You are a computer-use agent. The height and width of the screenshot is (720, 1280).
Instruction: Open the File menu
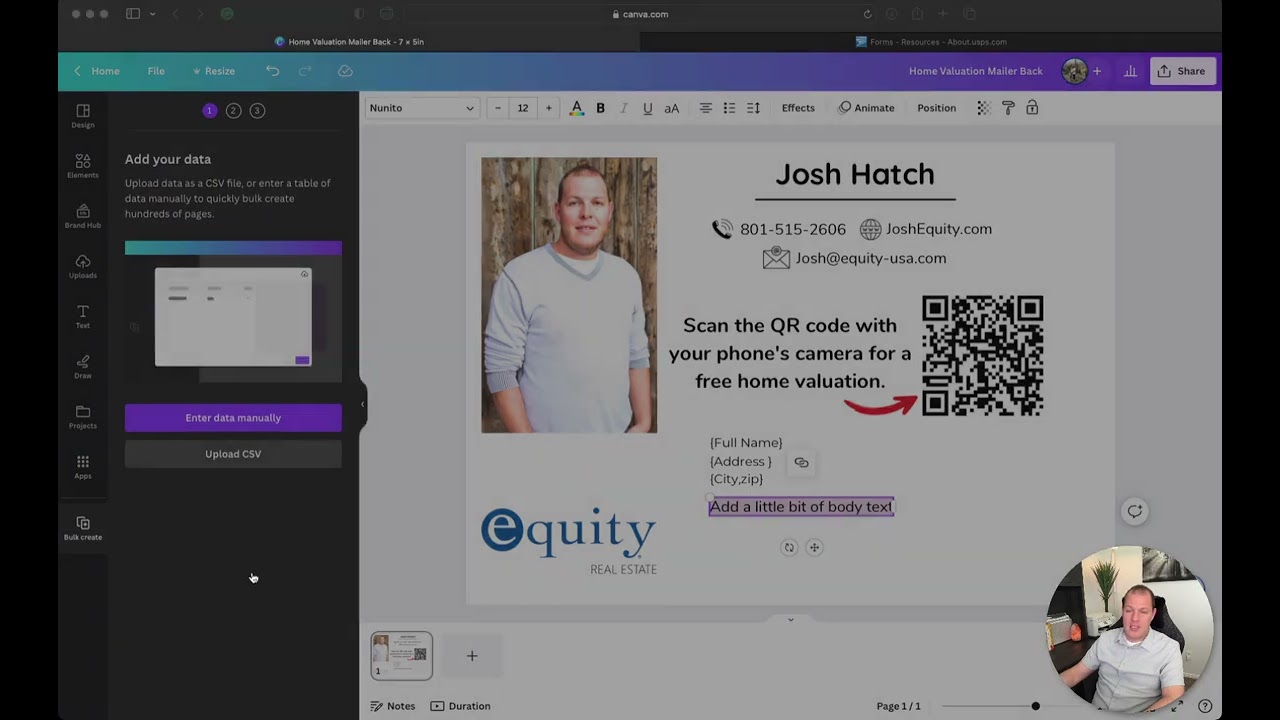(x=156, y=71)
